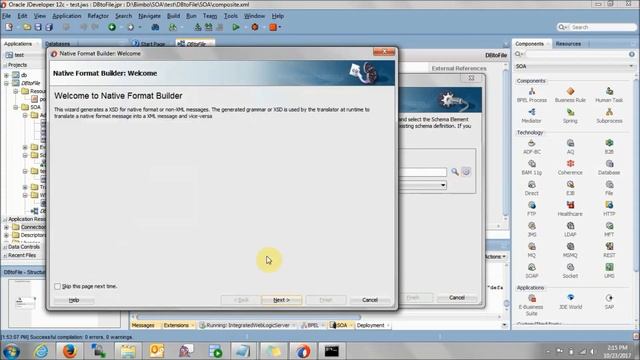Click the Save All toolbar icon
The width and height of the screenshot is (640, 360).
click(49, 27)
